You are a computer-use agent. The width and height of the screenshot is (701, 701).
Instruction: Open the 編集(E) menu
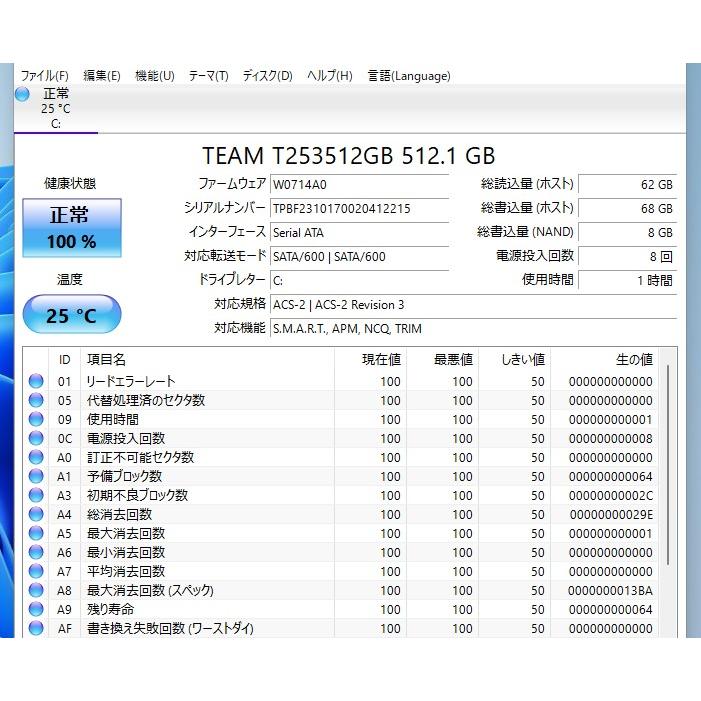point(102,76)
